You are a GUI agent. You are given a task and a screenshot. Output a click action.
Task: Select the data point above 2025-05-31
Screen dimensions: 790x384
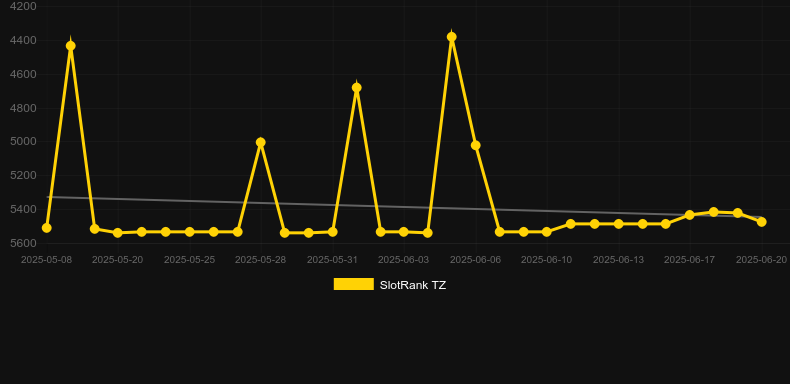[333, 232]
